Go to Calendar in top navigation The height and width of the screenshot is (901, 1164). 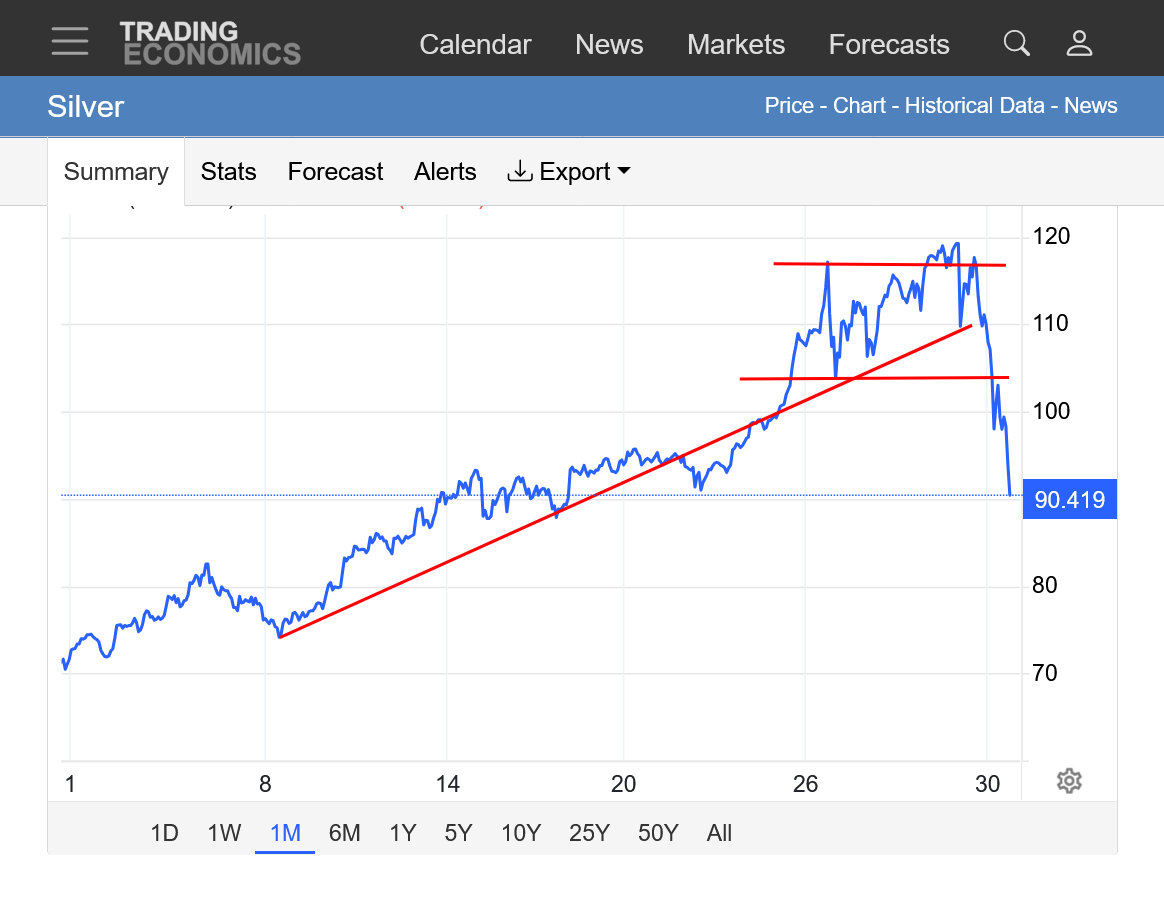[x=475, y=45]
